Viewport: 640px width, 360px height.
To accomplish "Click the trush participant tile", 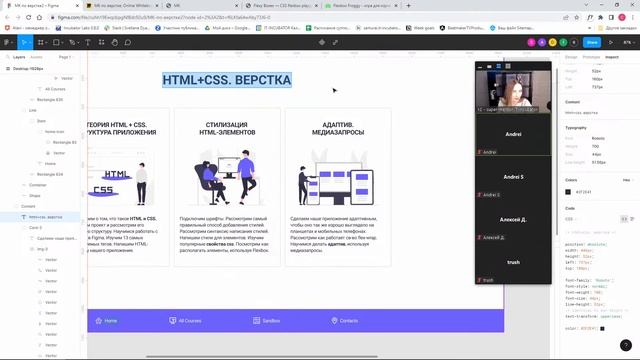I will (513, 262).
